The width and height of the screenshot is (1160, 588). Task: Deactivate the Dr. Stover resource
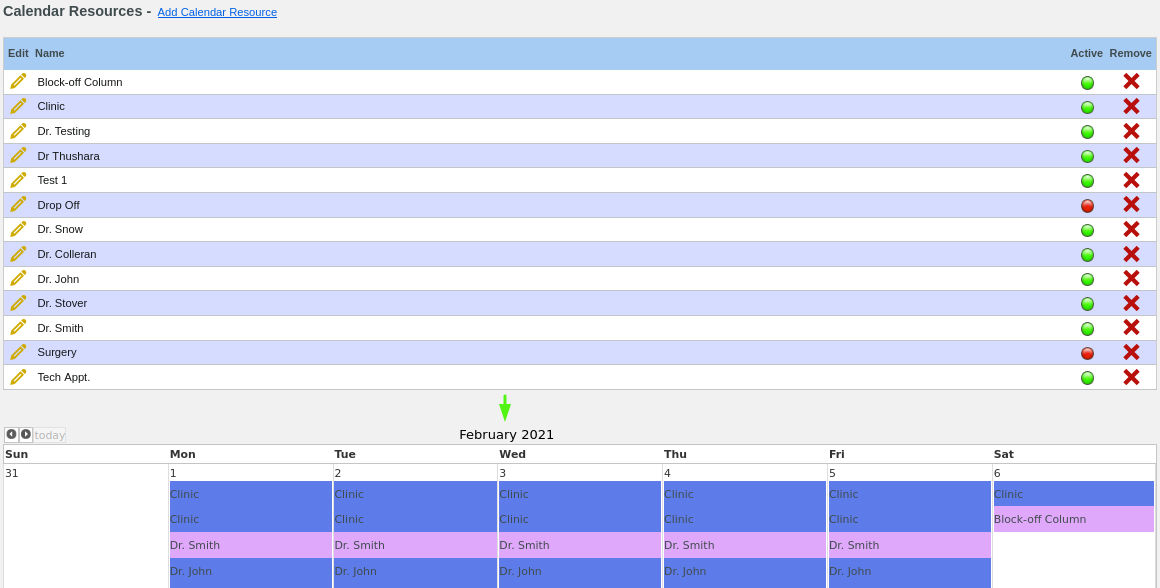1088,304
